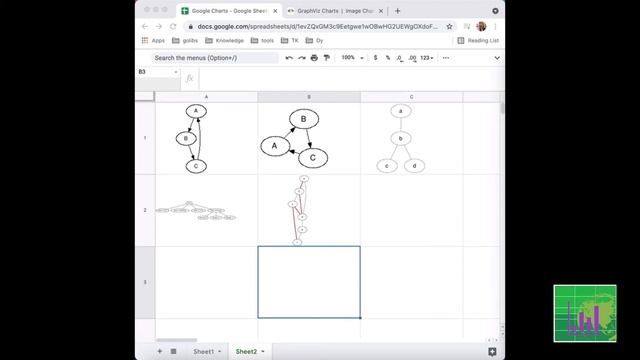Select the Google Charts - Google Sheets tab

click(x=229, y=11)
